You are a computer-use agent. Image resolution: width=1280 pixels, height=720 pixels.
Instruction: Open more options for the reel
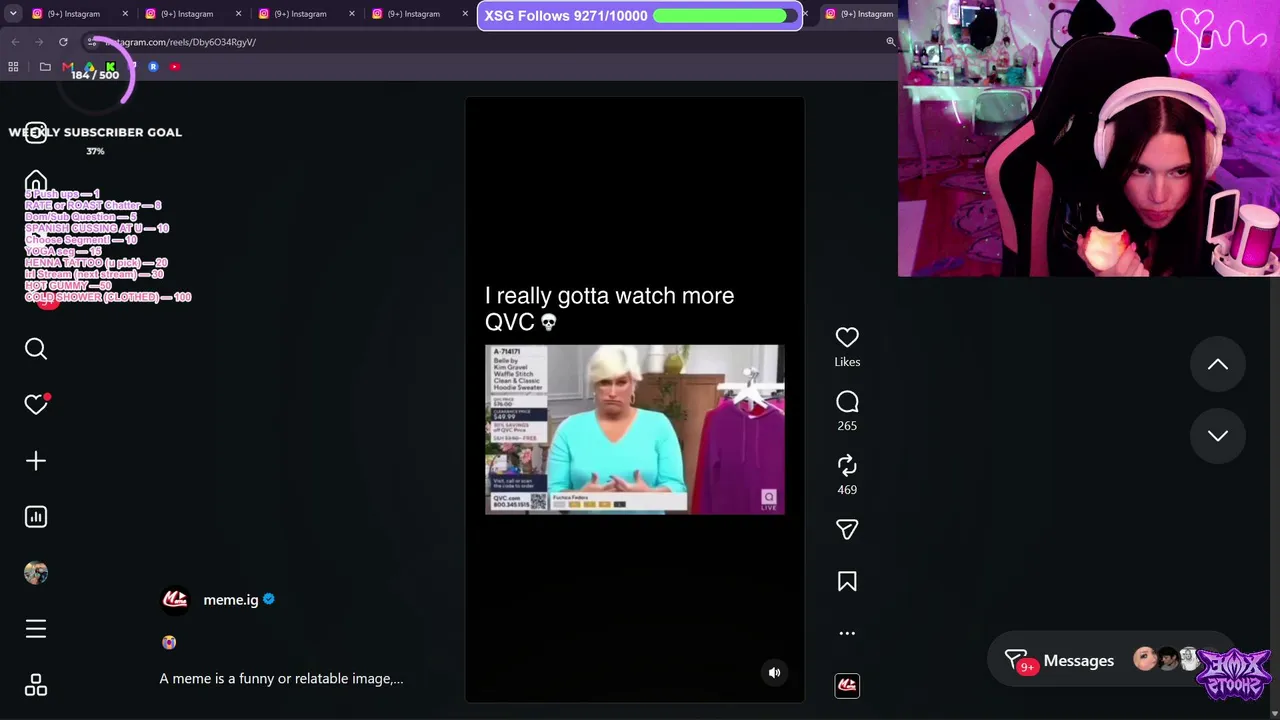pyautogui.click(x=847, y=633)
